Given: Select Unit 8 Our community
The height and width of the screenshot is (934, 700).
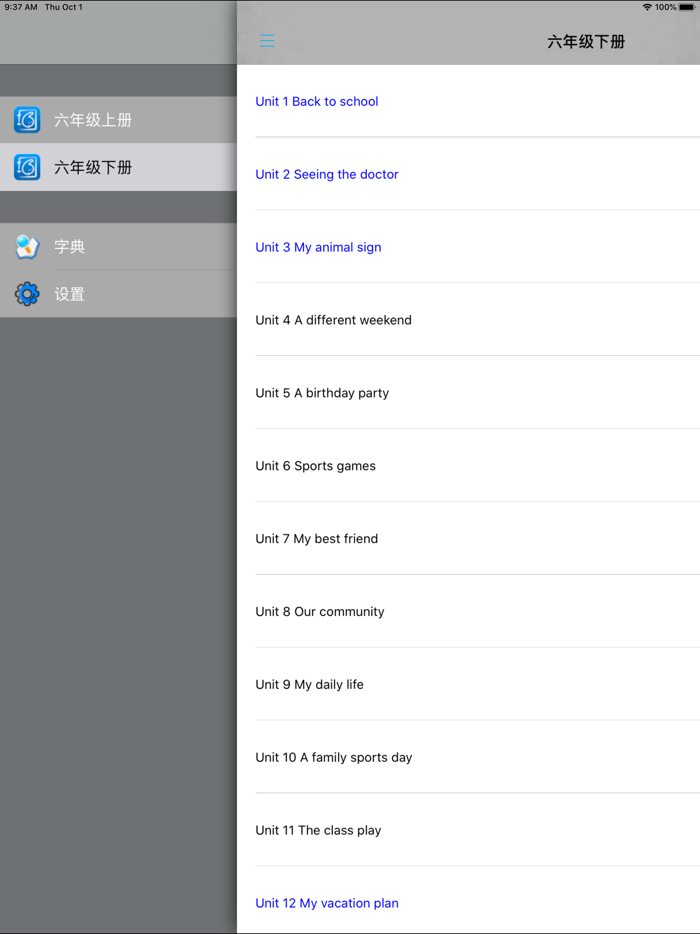Looking at the screenshot, I should 468,611.
